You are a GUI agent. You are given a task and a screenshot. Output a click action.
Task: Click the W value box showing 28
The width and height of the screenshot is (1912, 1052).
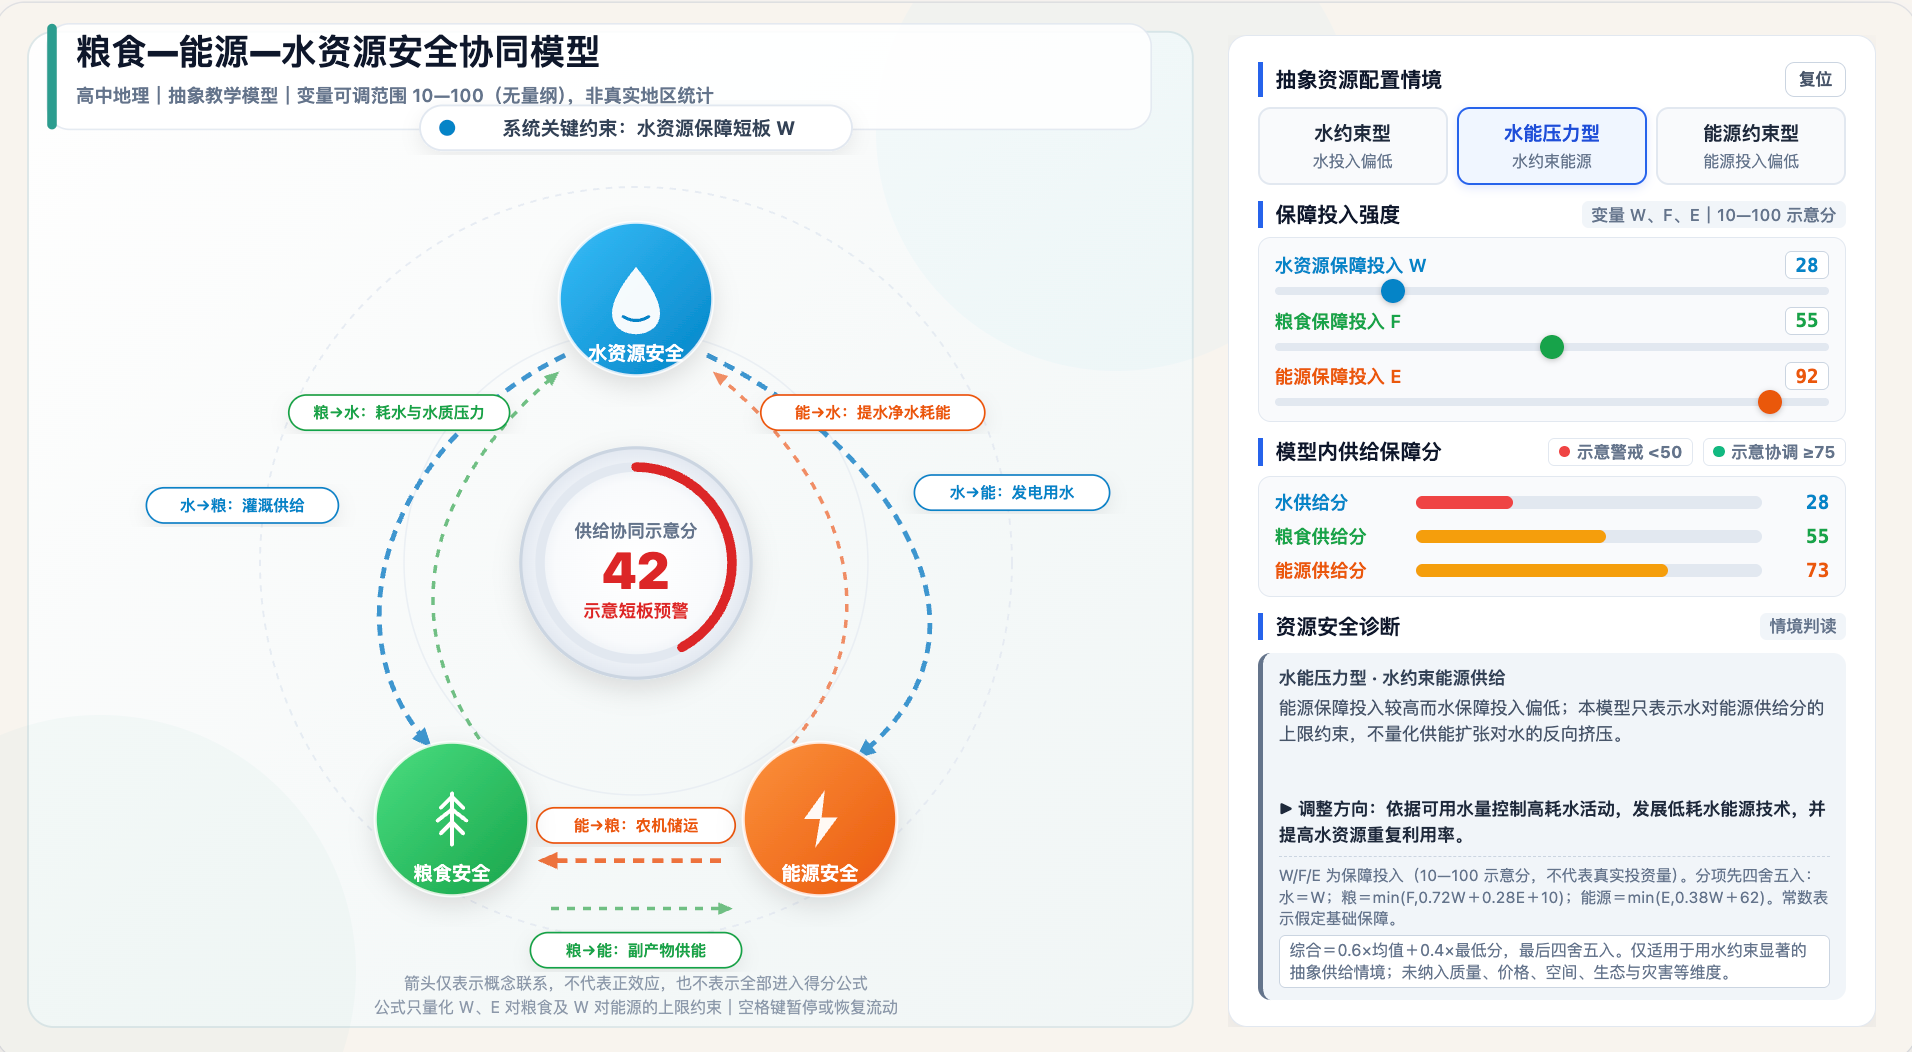[1806, 265]
